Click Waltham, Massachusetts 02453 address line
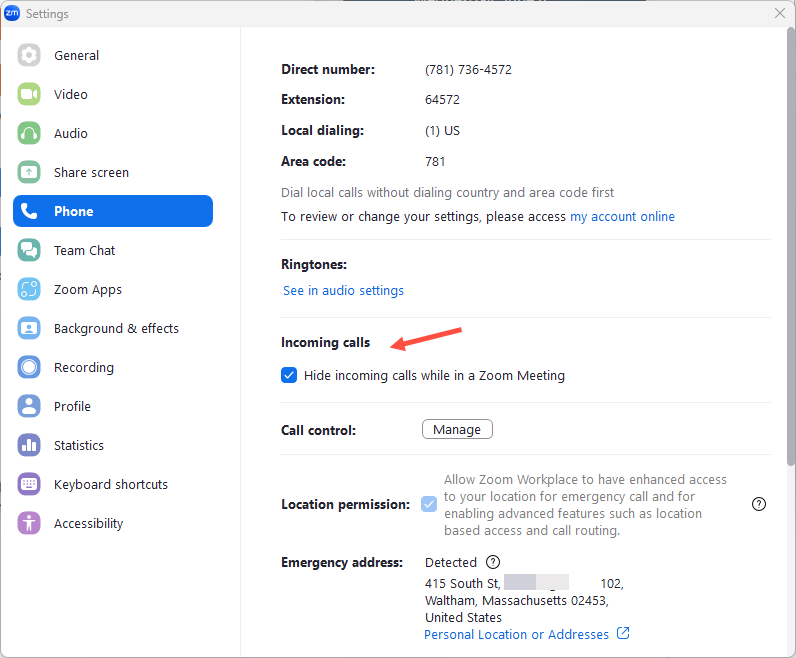Image resolution: width=796 pixels, height=658 pixels. (516, 601)
